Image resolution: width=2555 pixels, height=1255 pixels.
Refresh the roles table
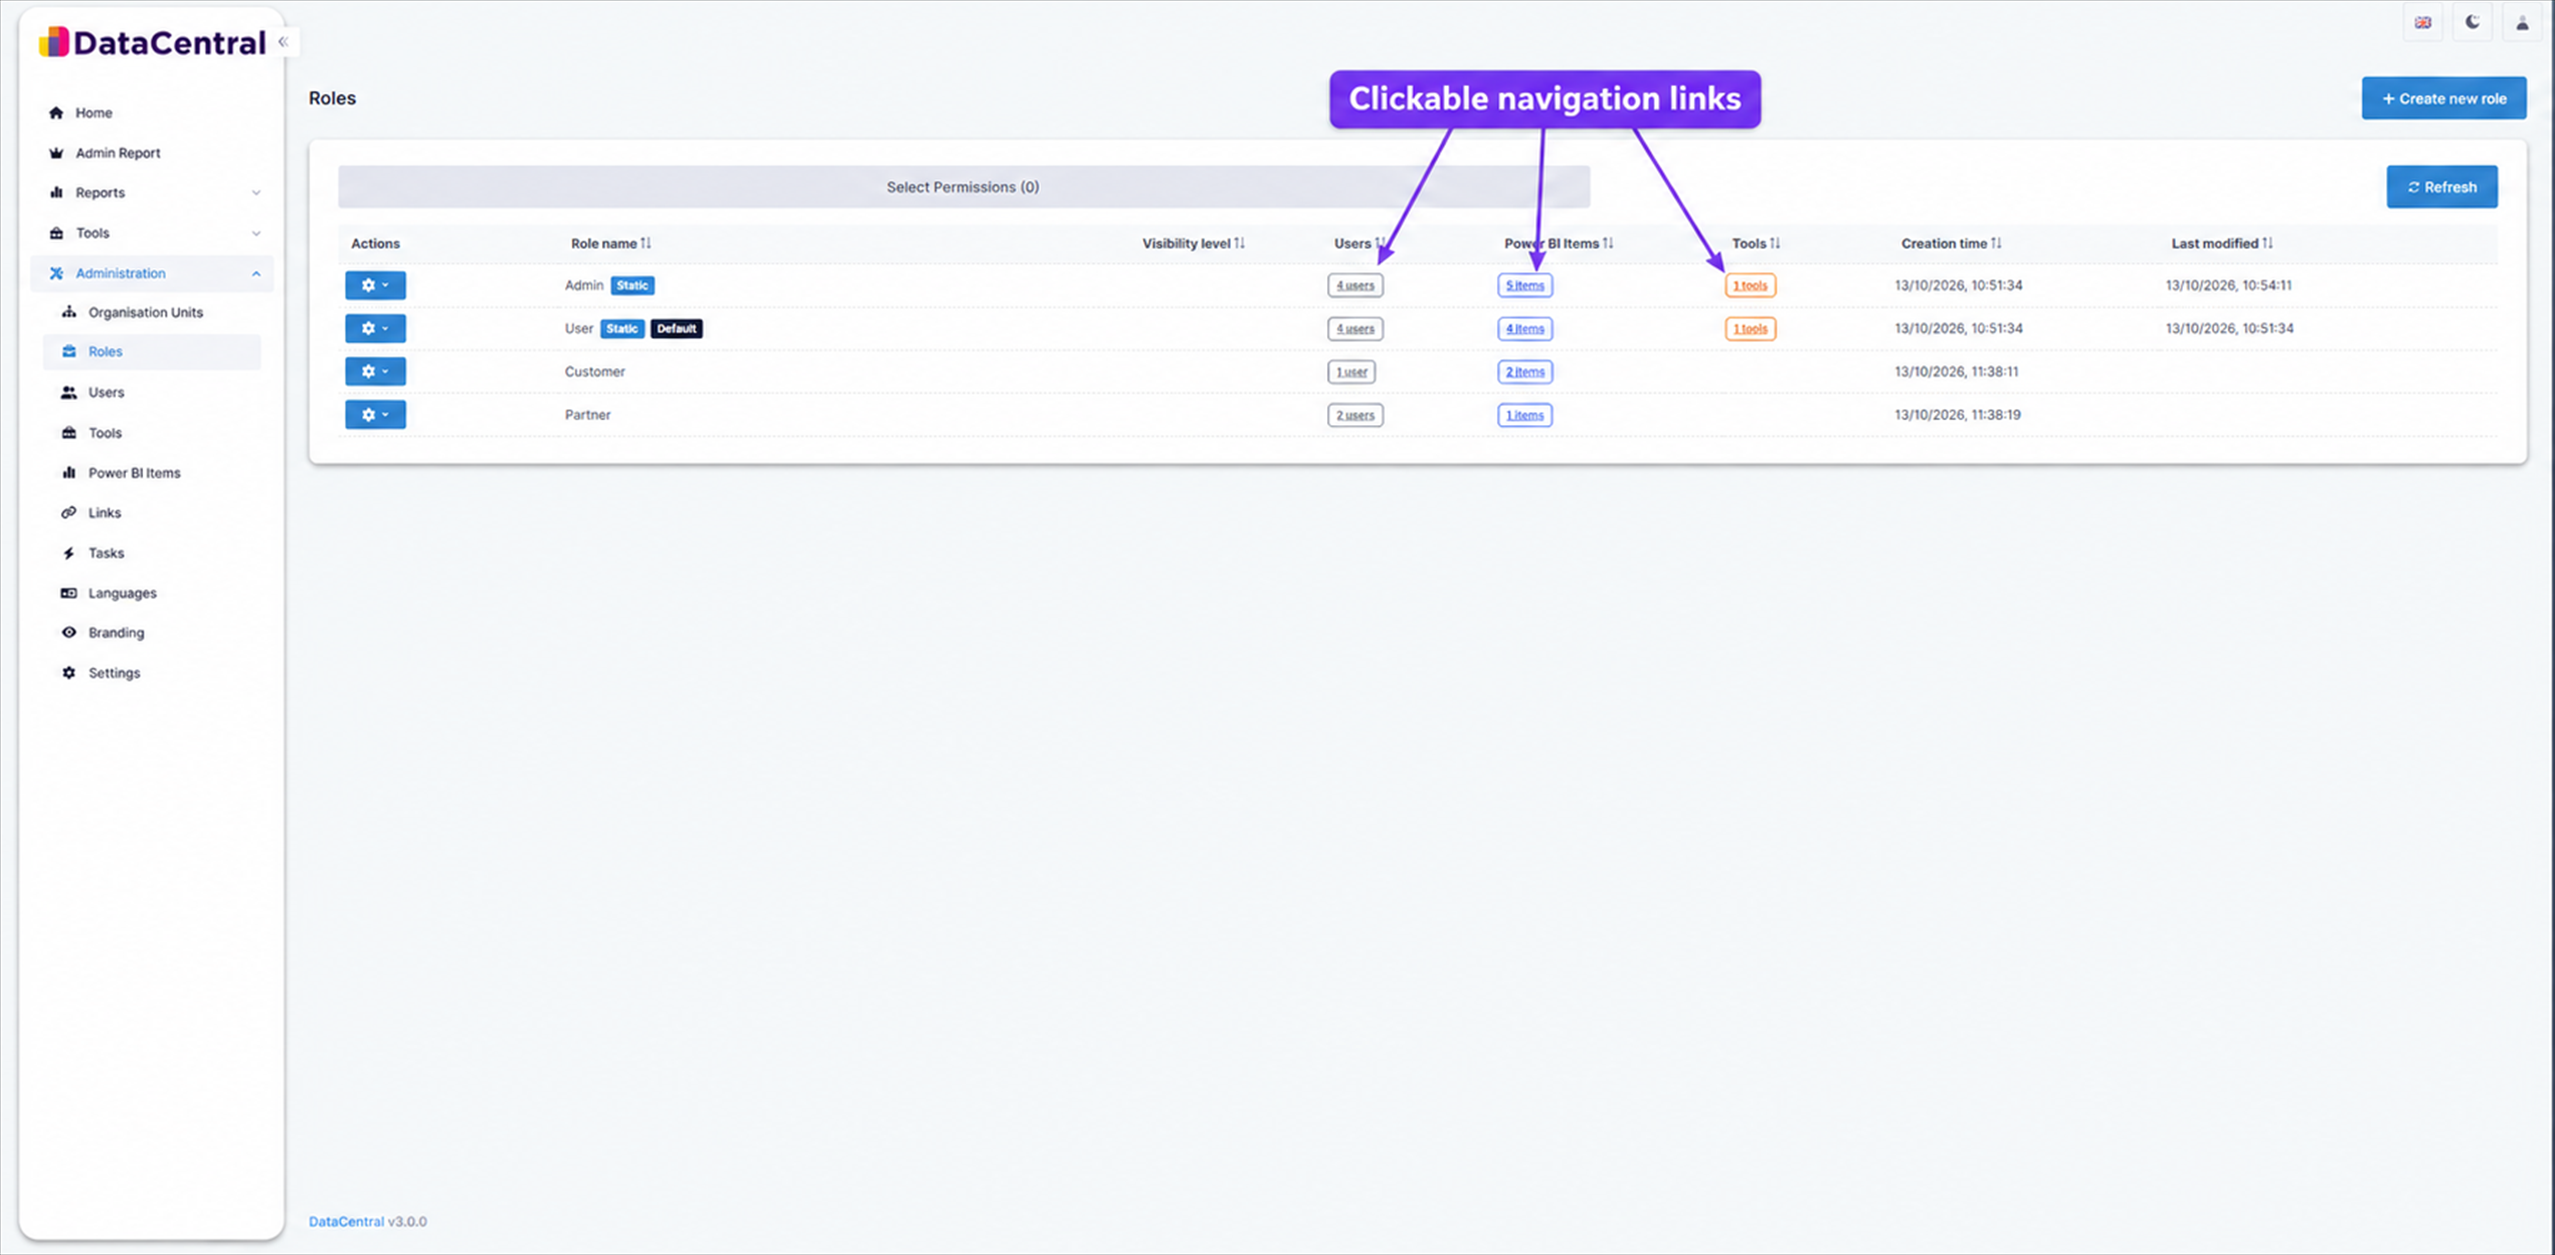[x=2441, y=187]
